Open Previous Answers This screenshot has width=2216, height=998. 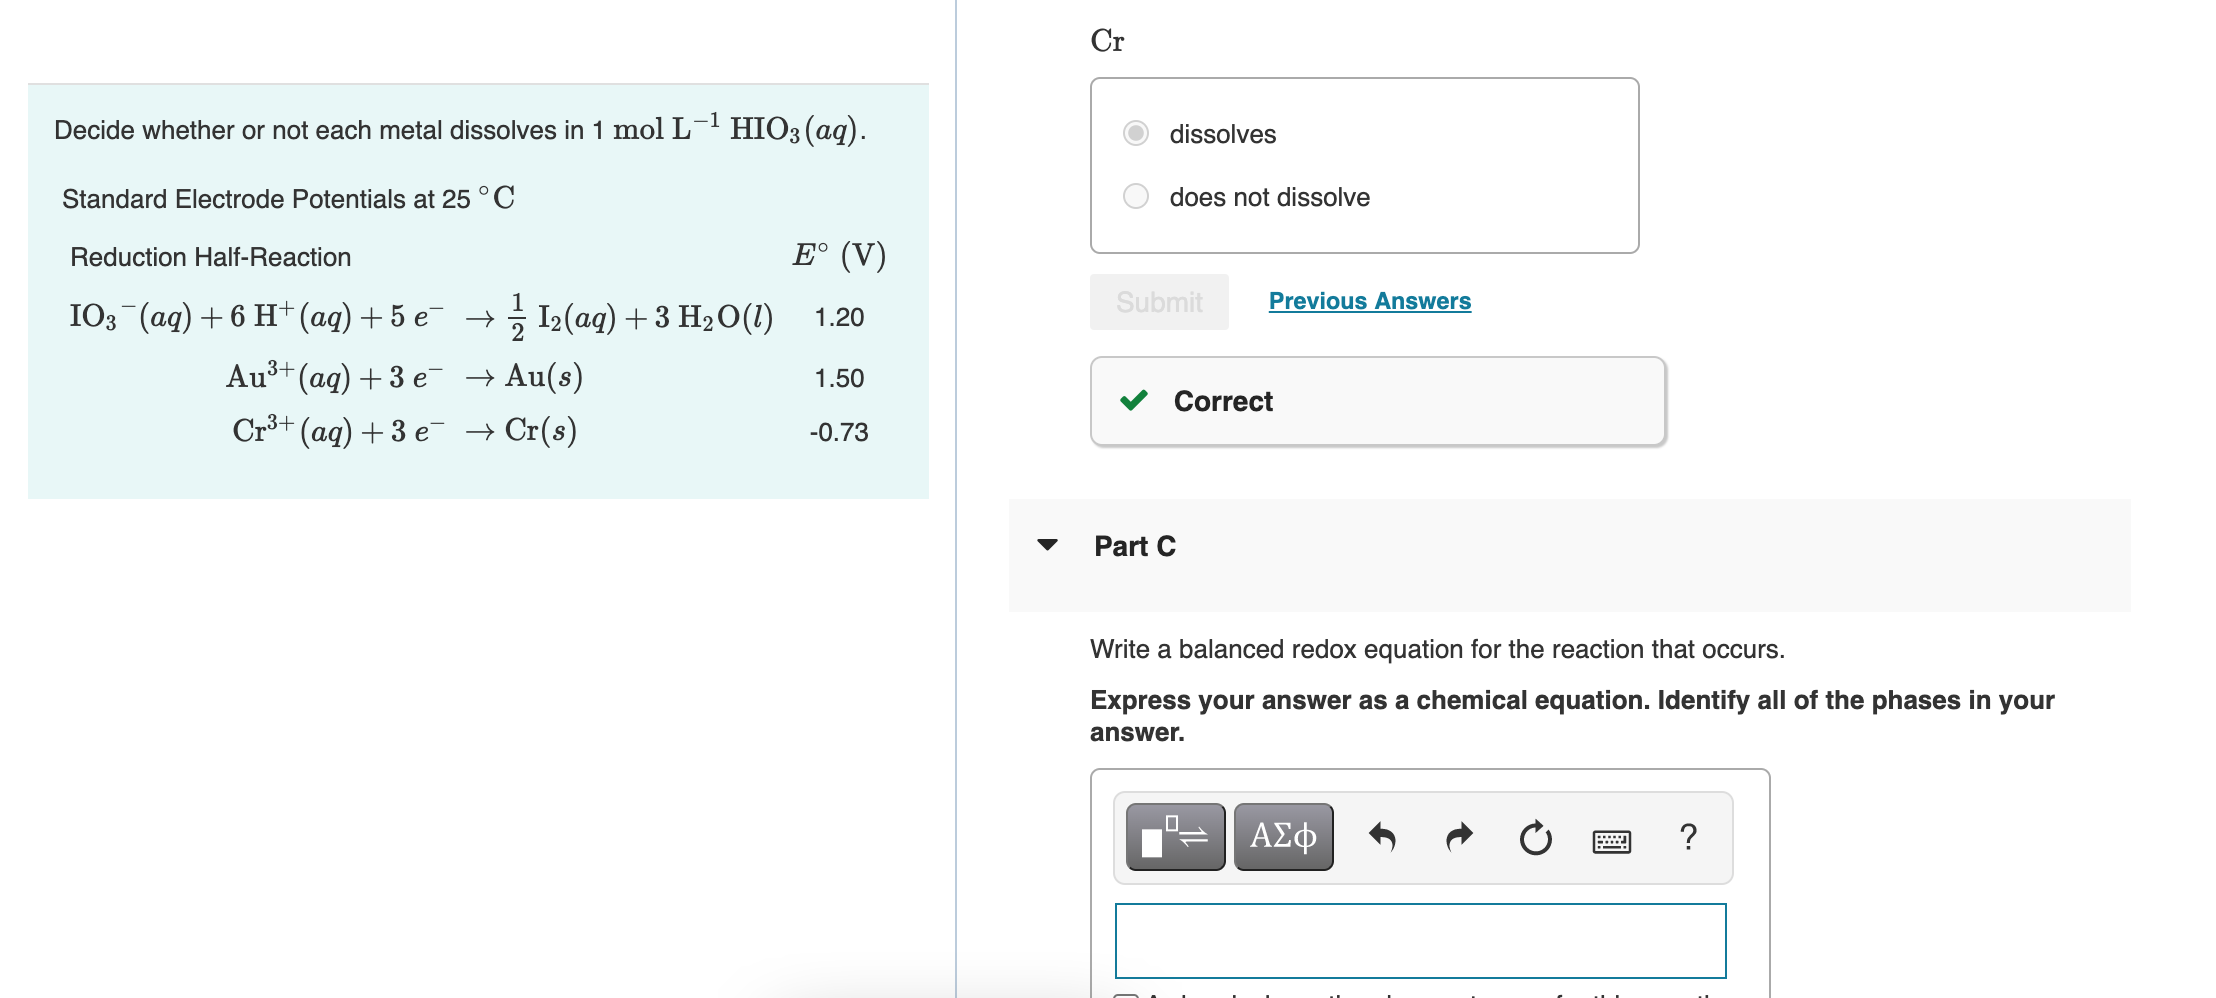(x=1370, y=300)
